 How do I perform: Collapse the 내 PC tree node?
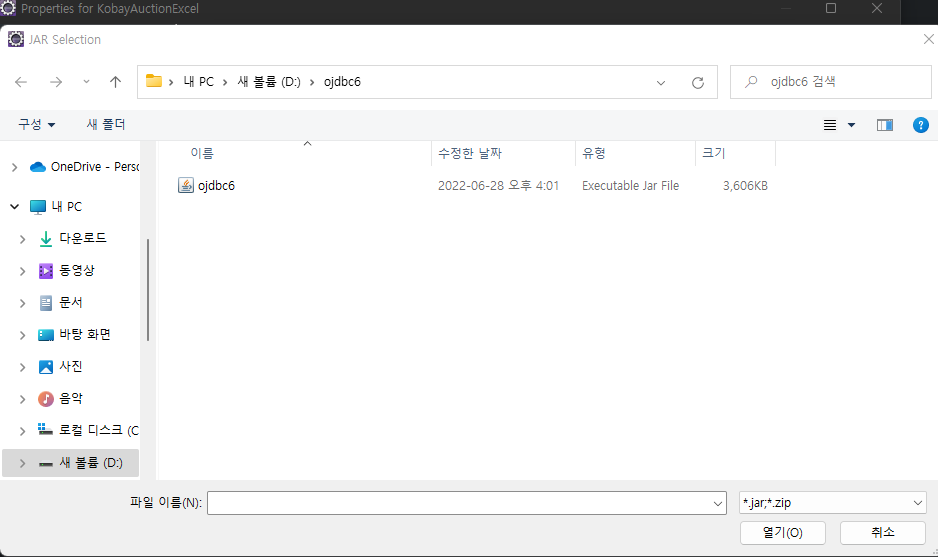[x=14, y=206]
